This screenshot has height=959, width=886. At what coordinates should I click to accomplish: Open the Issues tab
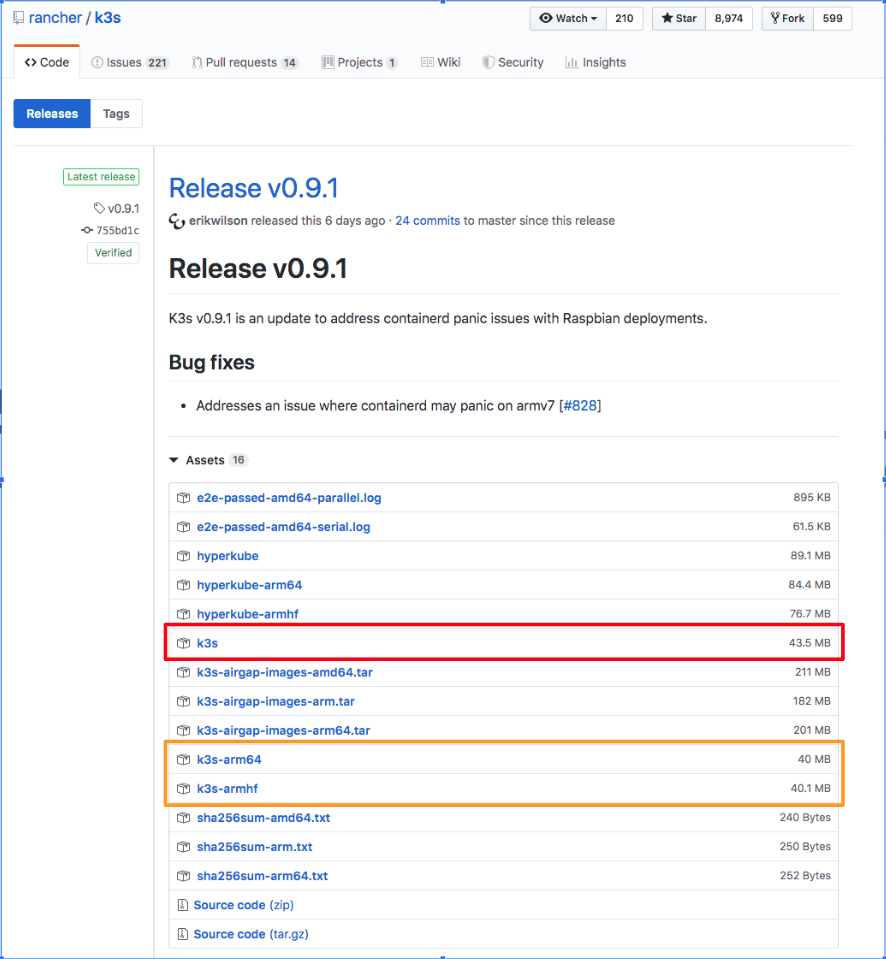130,62
